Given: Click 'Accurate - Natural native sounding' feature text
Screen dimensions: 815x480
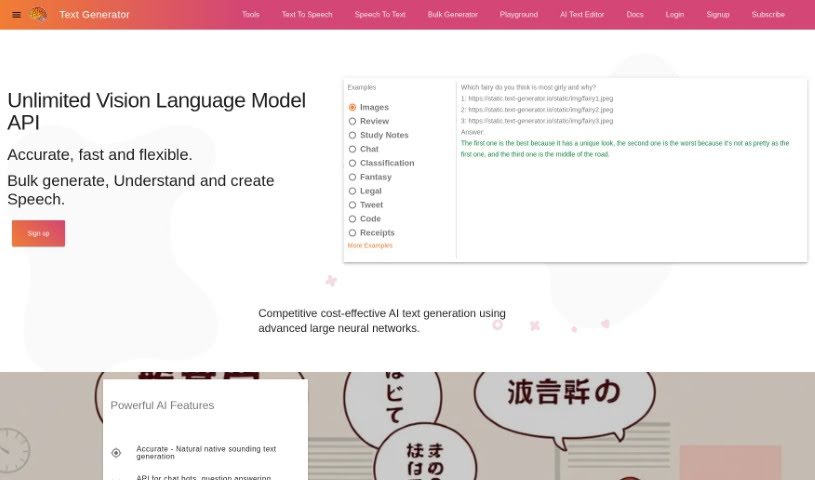Looking at the screenshot, I should click(x=206, y=452).
